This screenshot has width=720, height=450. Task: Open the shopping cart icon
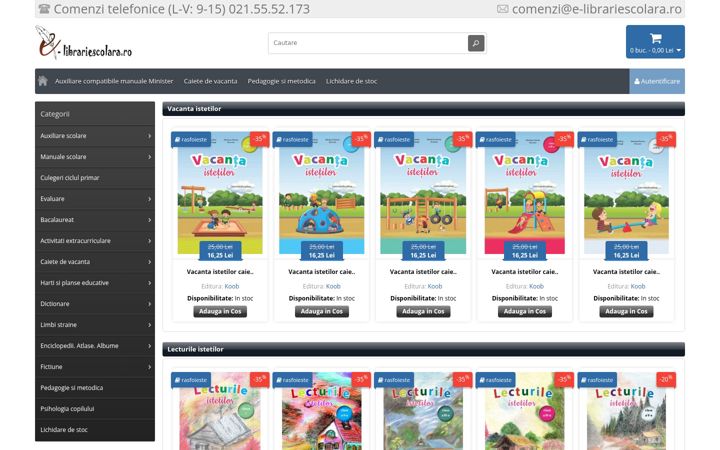[655, 39]
